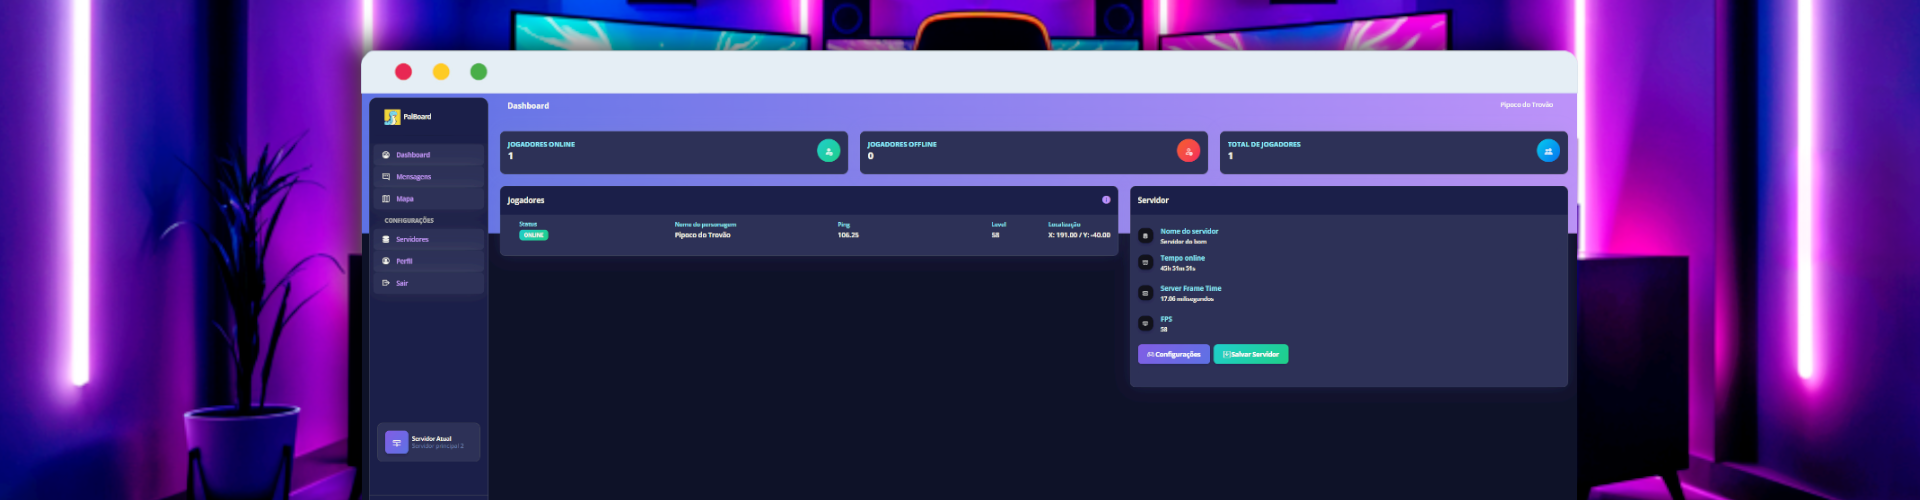Click the Mapa map icon
The width and height of the screenshot is (1920, 500).
pos(386,199)
